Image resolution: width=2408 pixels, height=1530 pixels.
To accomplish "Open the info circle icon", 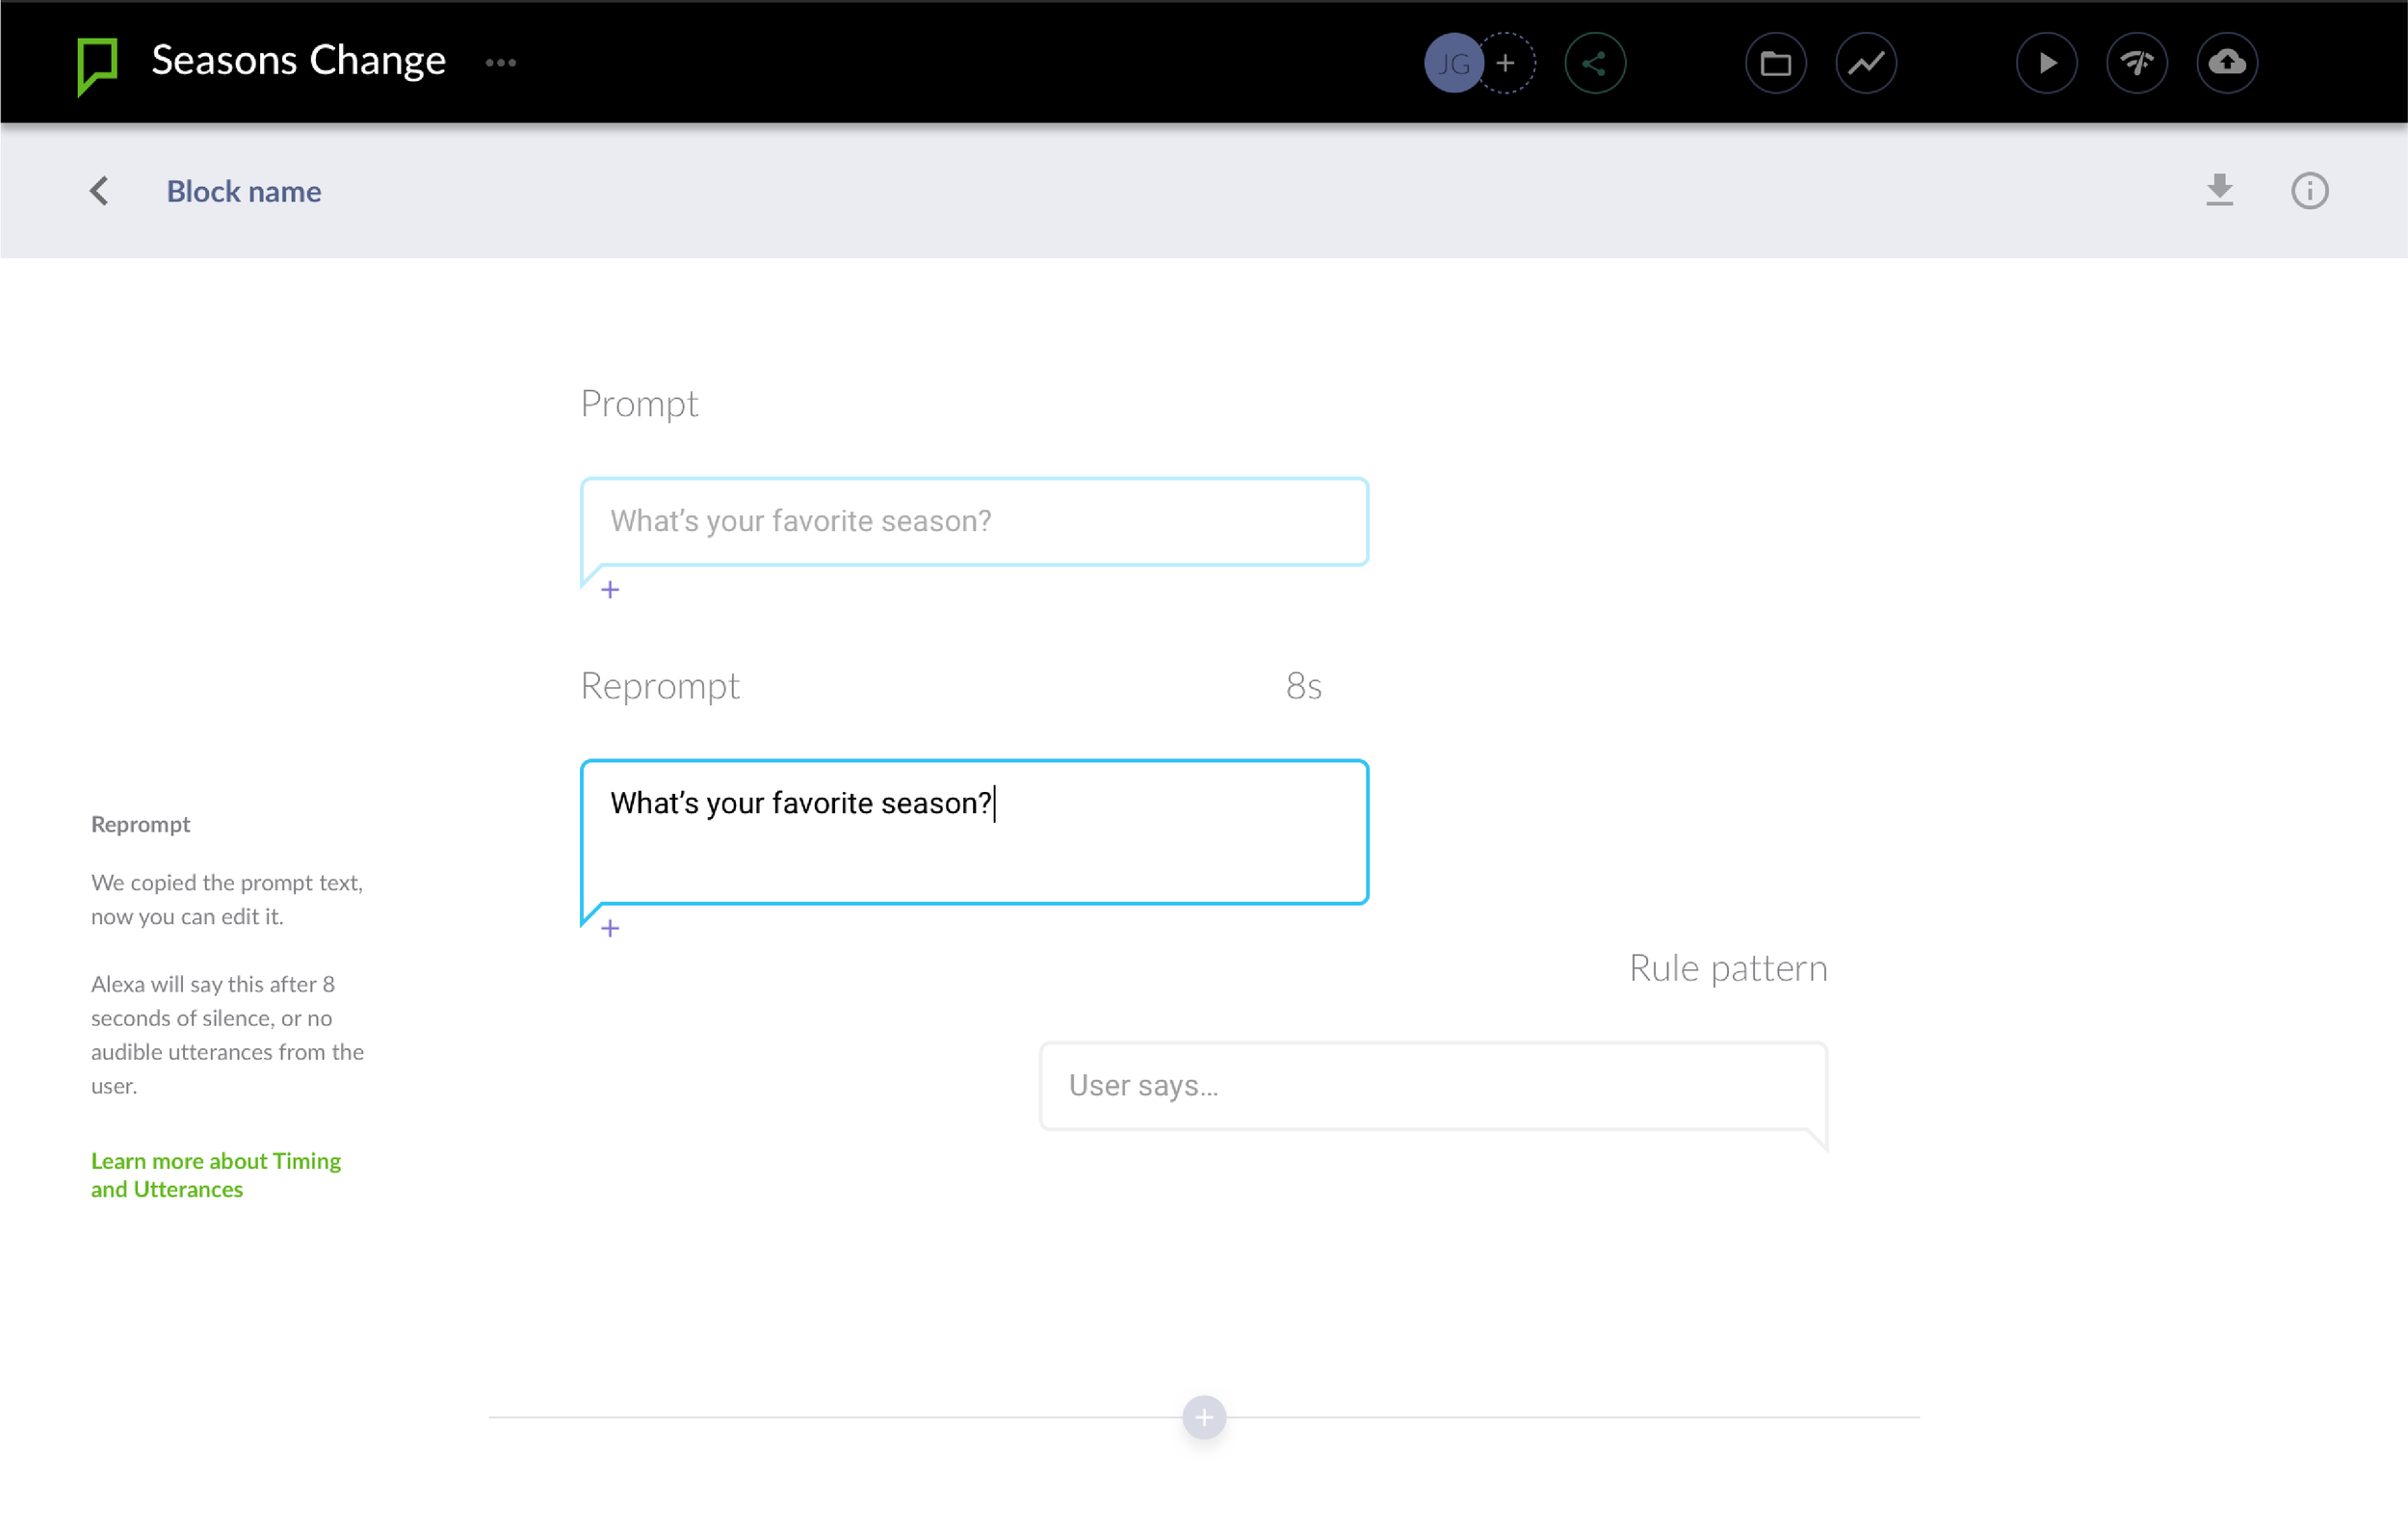I will [x=2309, y=191].
